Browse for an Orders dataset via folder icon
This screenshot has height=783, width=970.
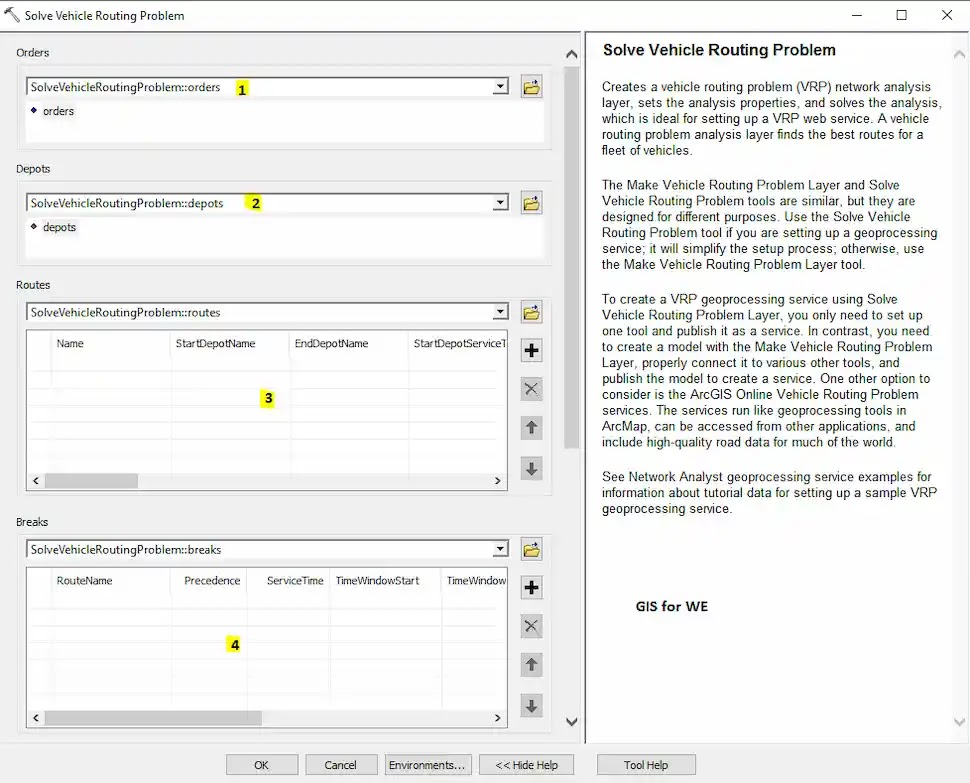(x=531, y=87)
